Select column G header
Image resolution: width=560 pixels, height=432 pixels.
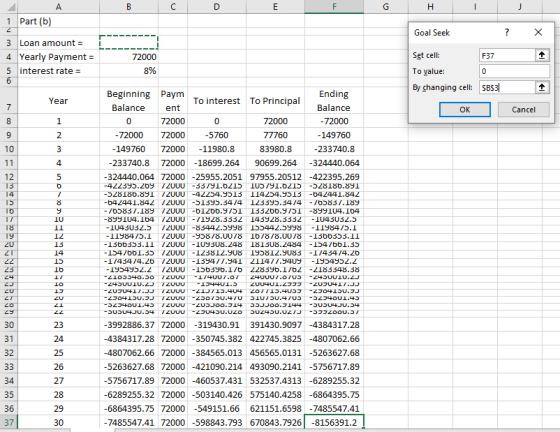(x=386, y=6)
